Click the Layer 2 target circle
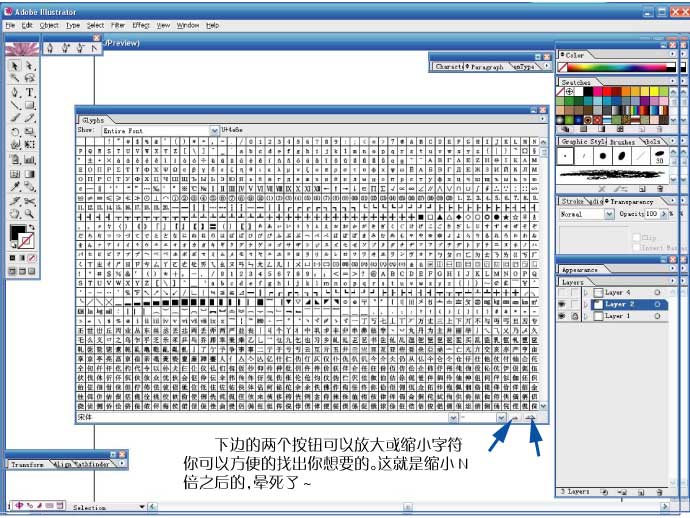690x518 pixels. [657, 304]
